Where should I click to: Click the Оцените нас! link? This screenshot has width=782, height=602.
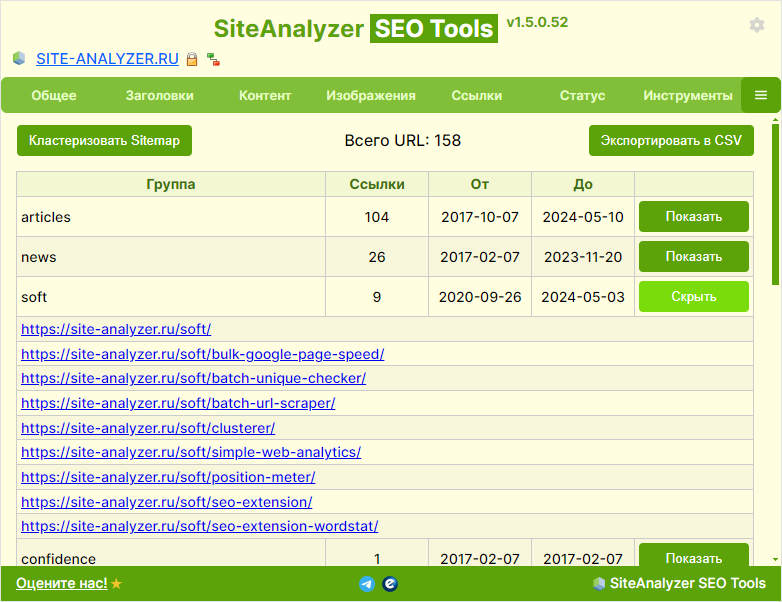(61, 583)
